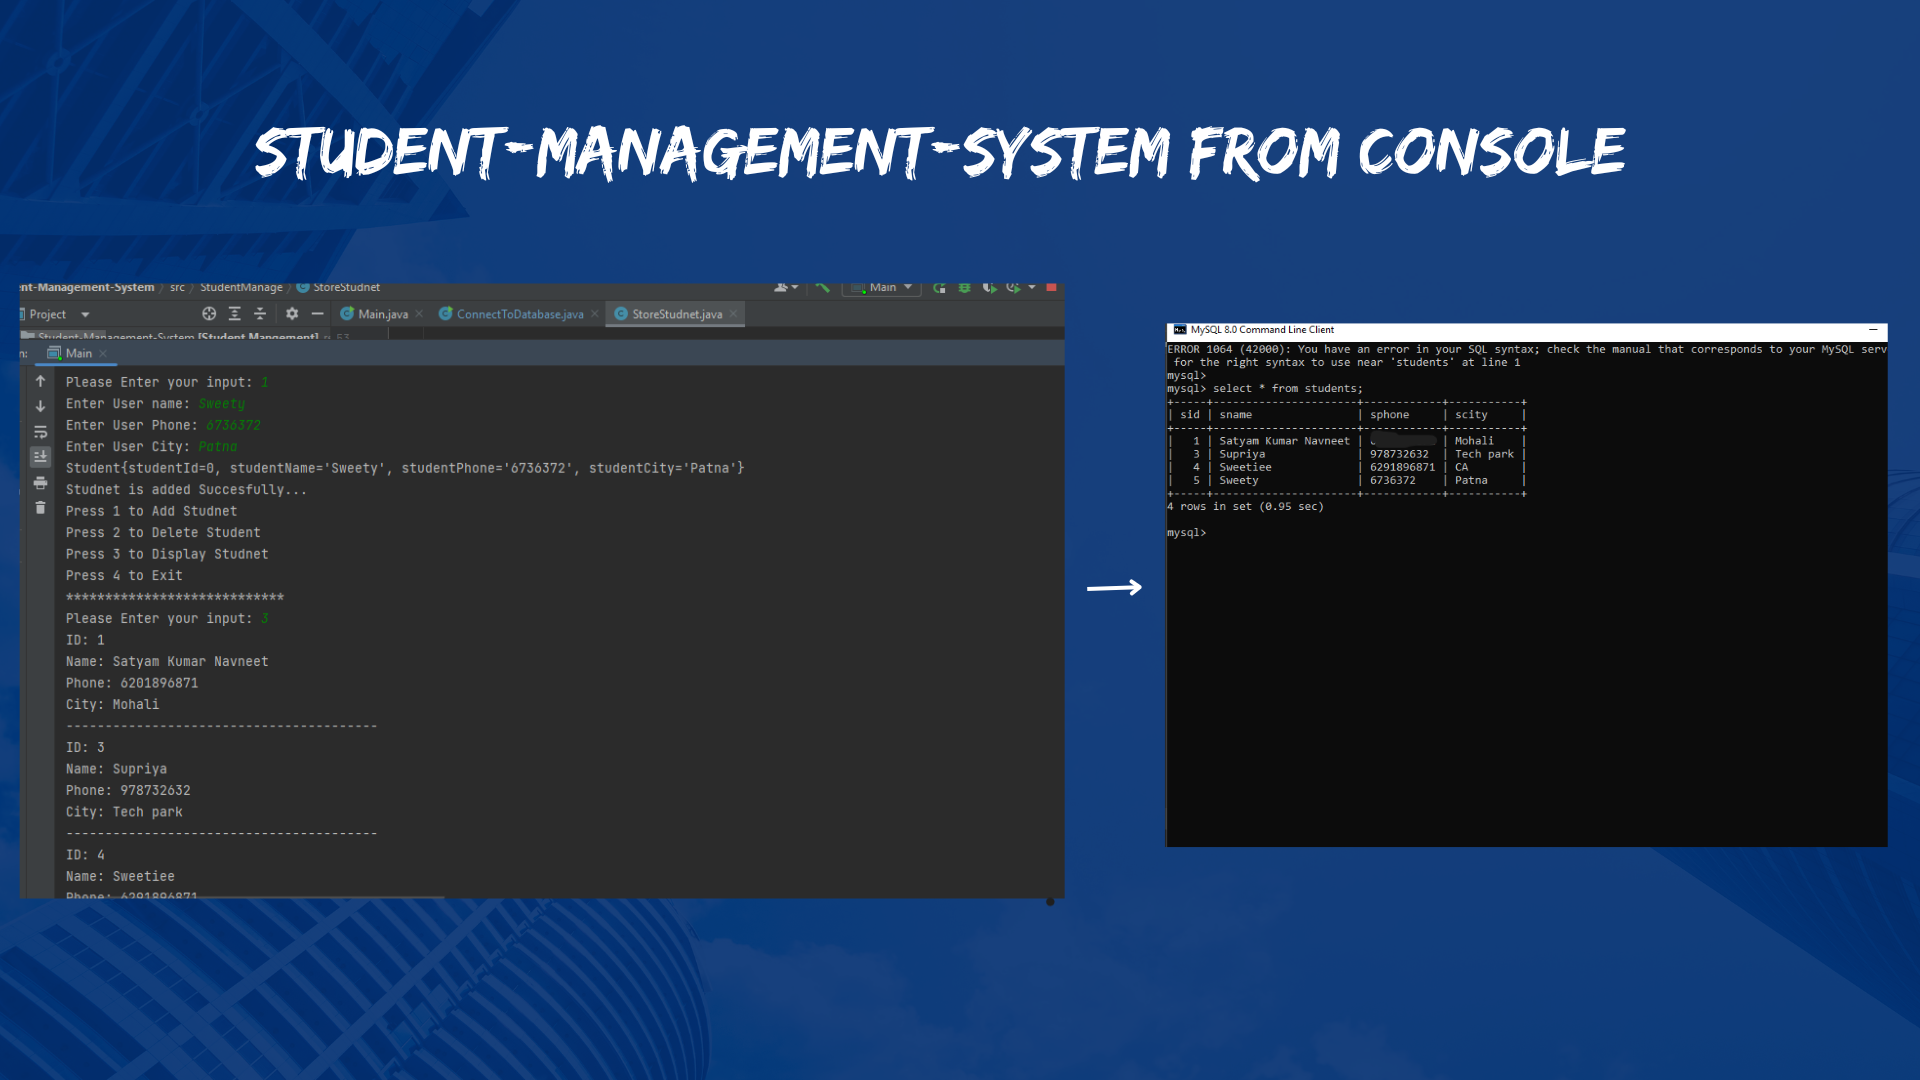The image size is (1920, 1080).
Task: Close the StoreStudnet.java tab
Action: (x=734, y=314)
